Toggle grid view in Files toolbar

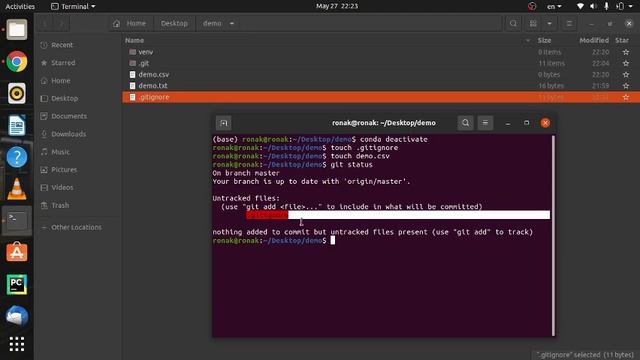tap(533, 24)
